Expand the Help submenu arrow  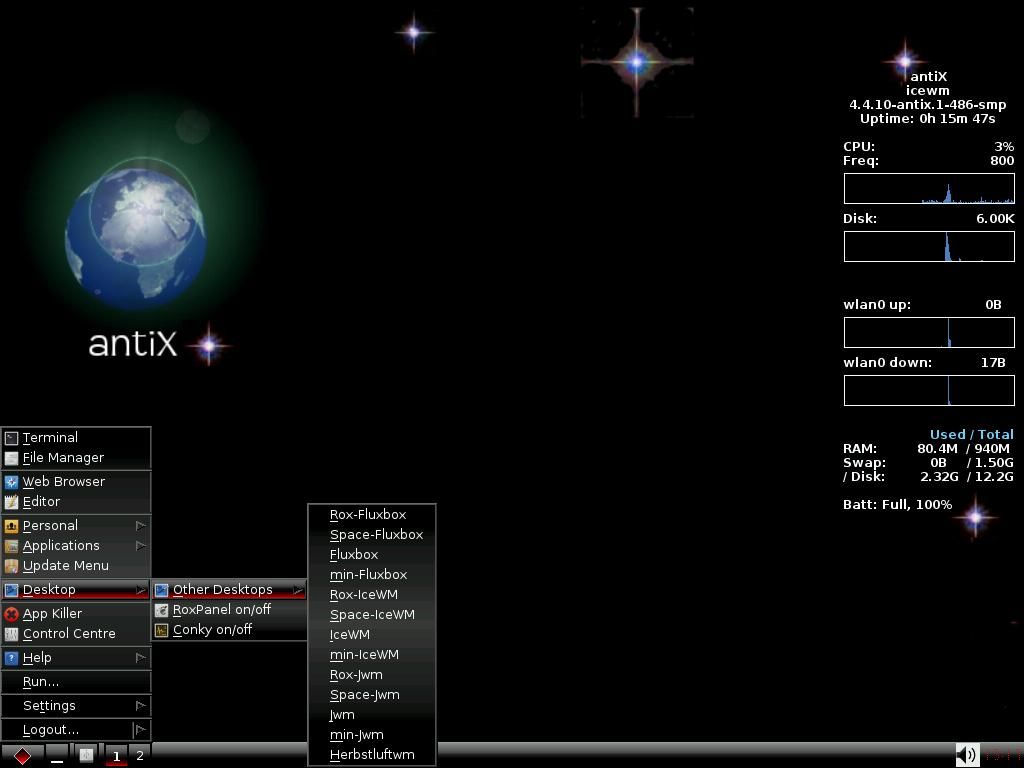(140, 658)
